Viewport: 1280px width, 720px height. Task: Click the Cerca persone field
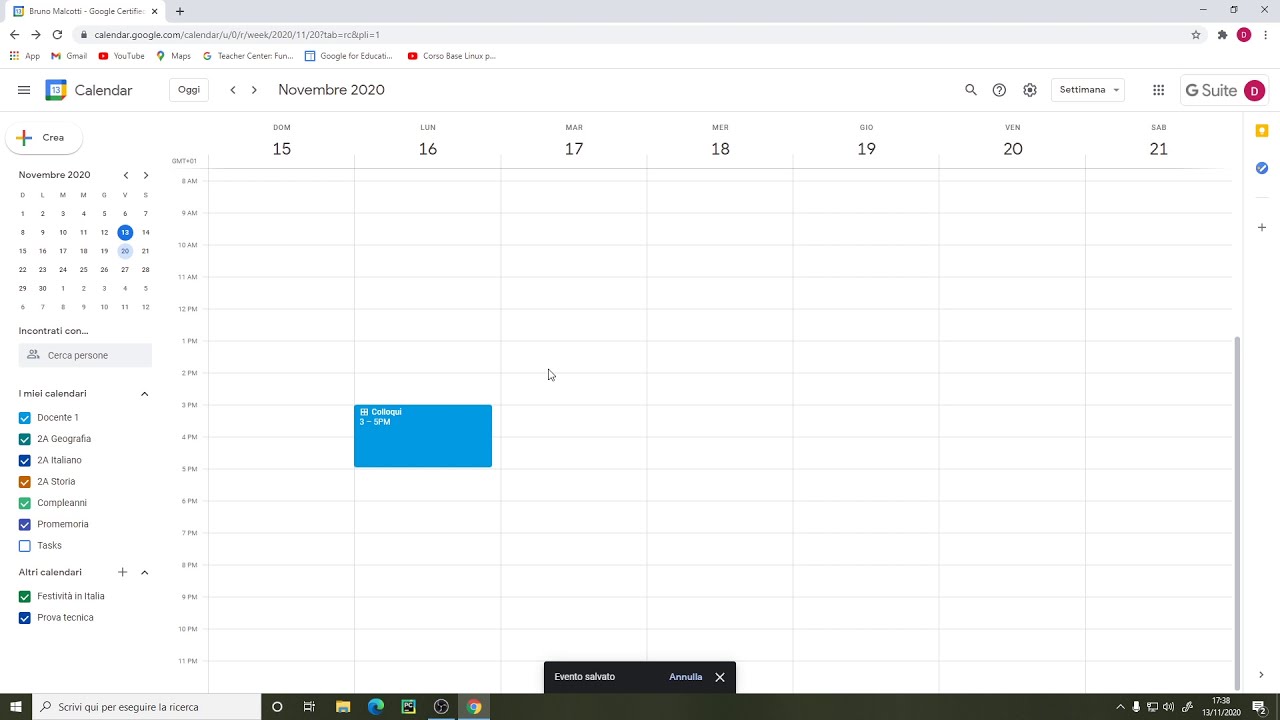85,355
